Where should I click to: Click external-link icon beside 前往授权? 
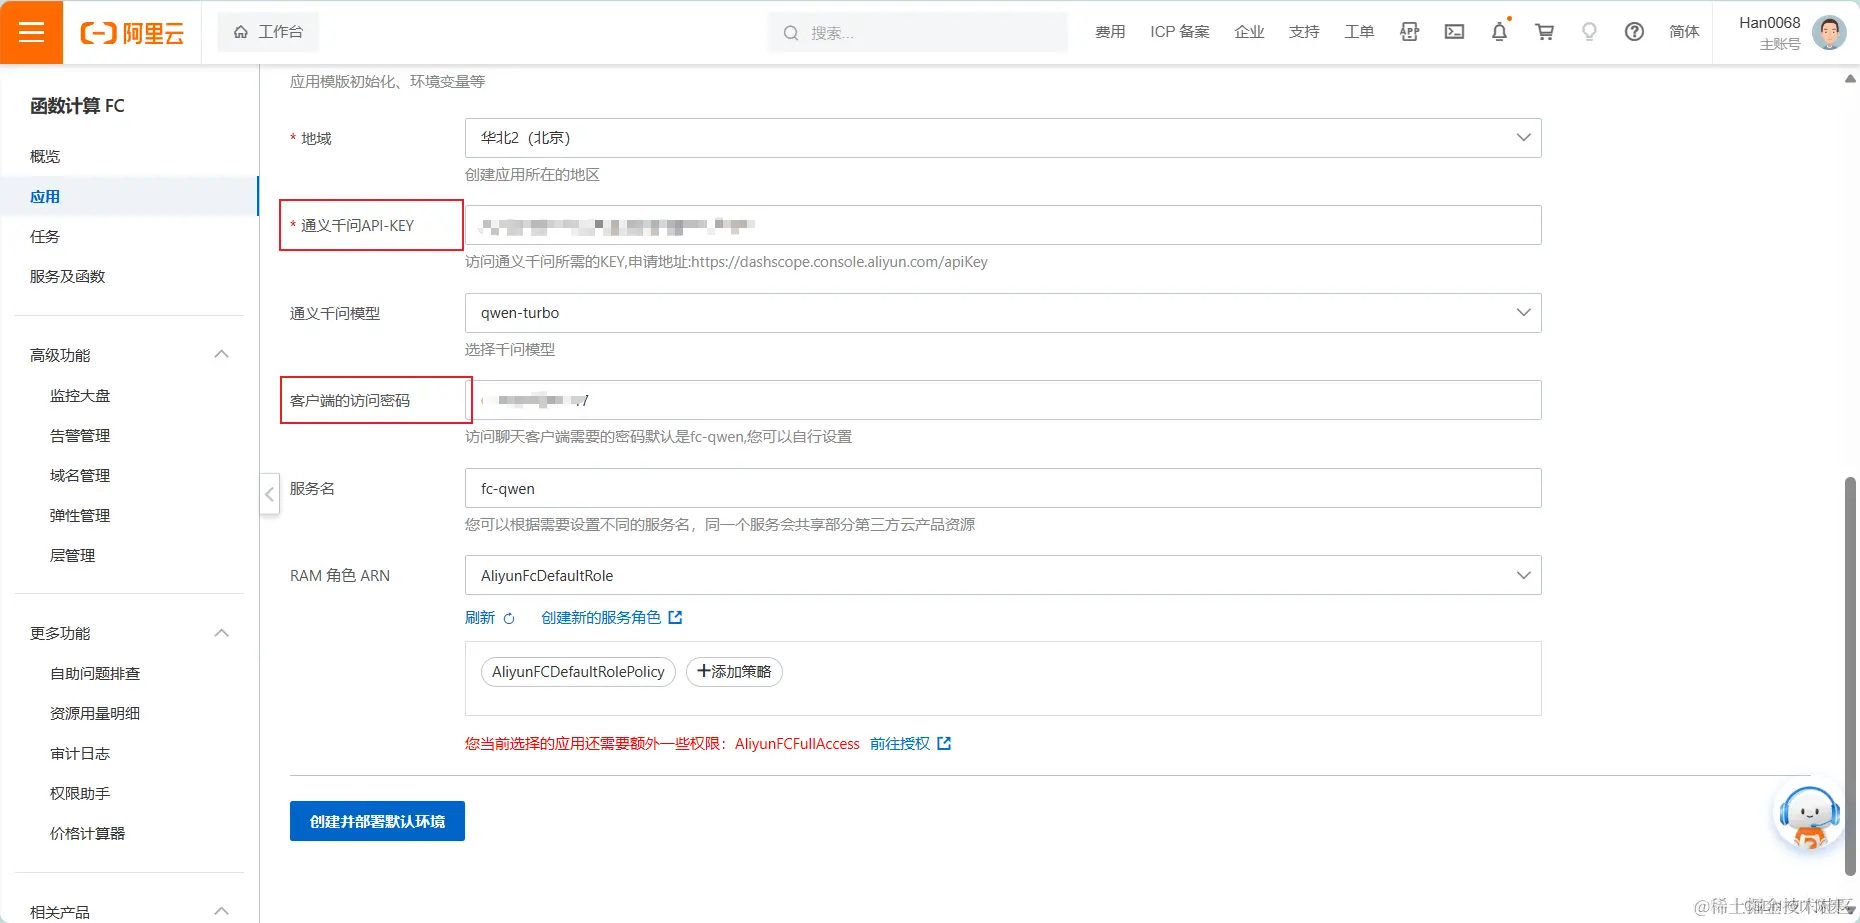[944, 743]
